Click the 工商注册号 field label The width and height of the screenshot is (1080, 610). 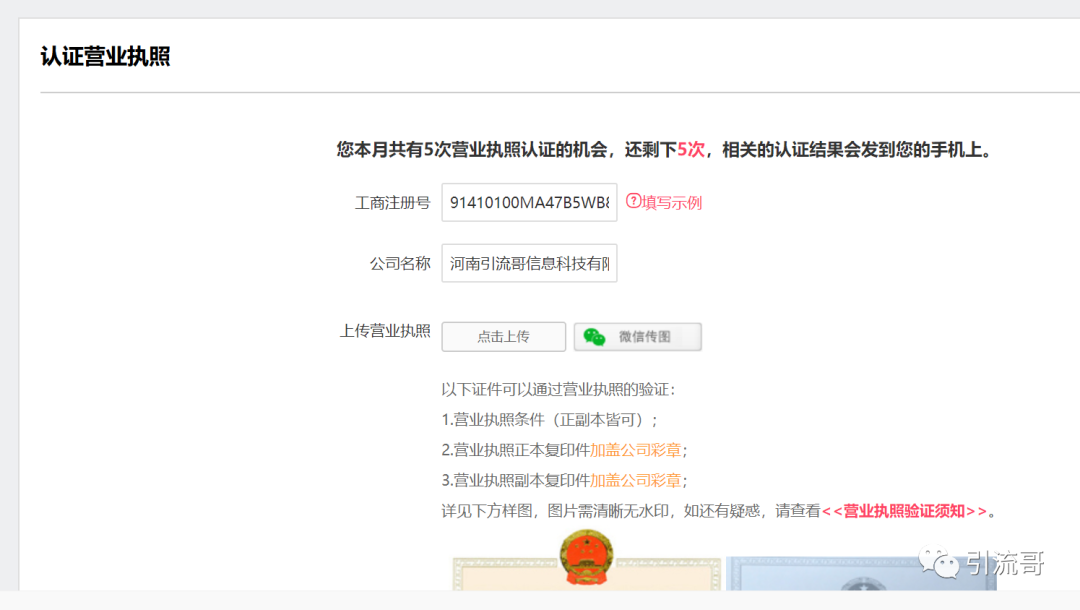(392, 203)
